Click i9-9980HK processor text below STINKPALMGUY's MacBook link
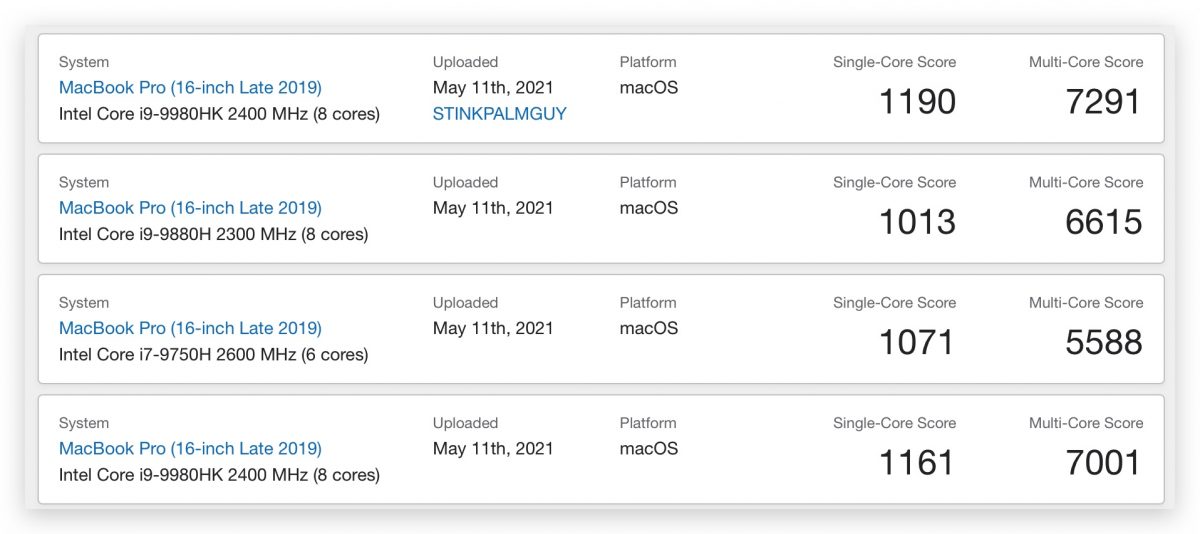This screenshot has width=1200, height=534. point(219,114)
